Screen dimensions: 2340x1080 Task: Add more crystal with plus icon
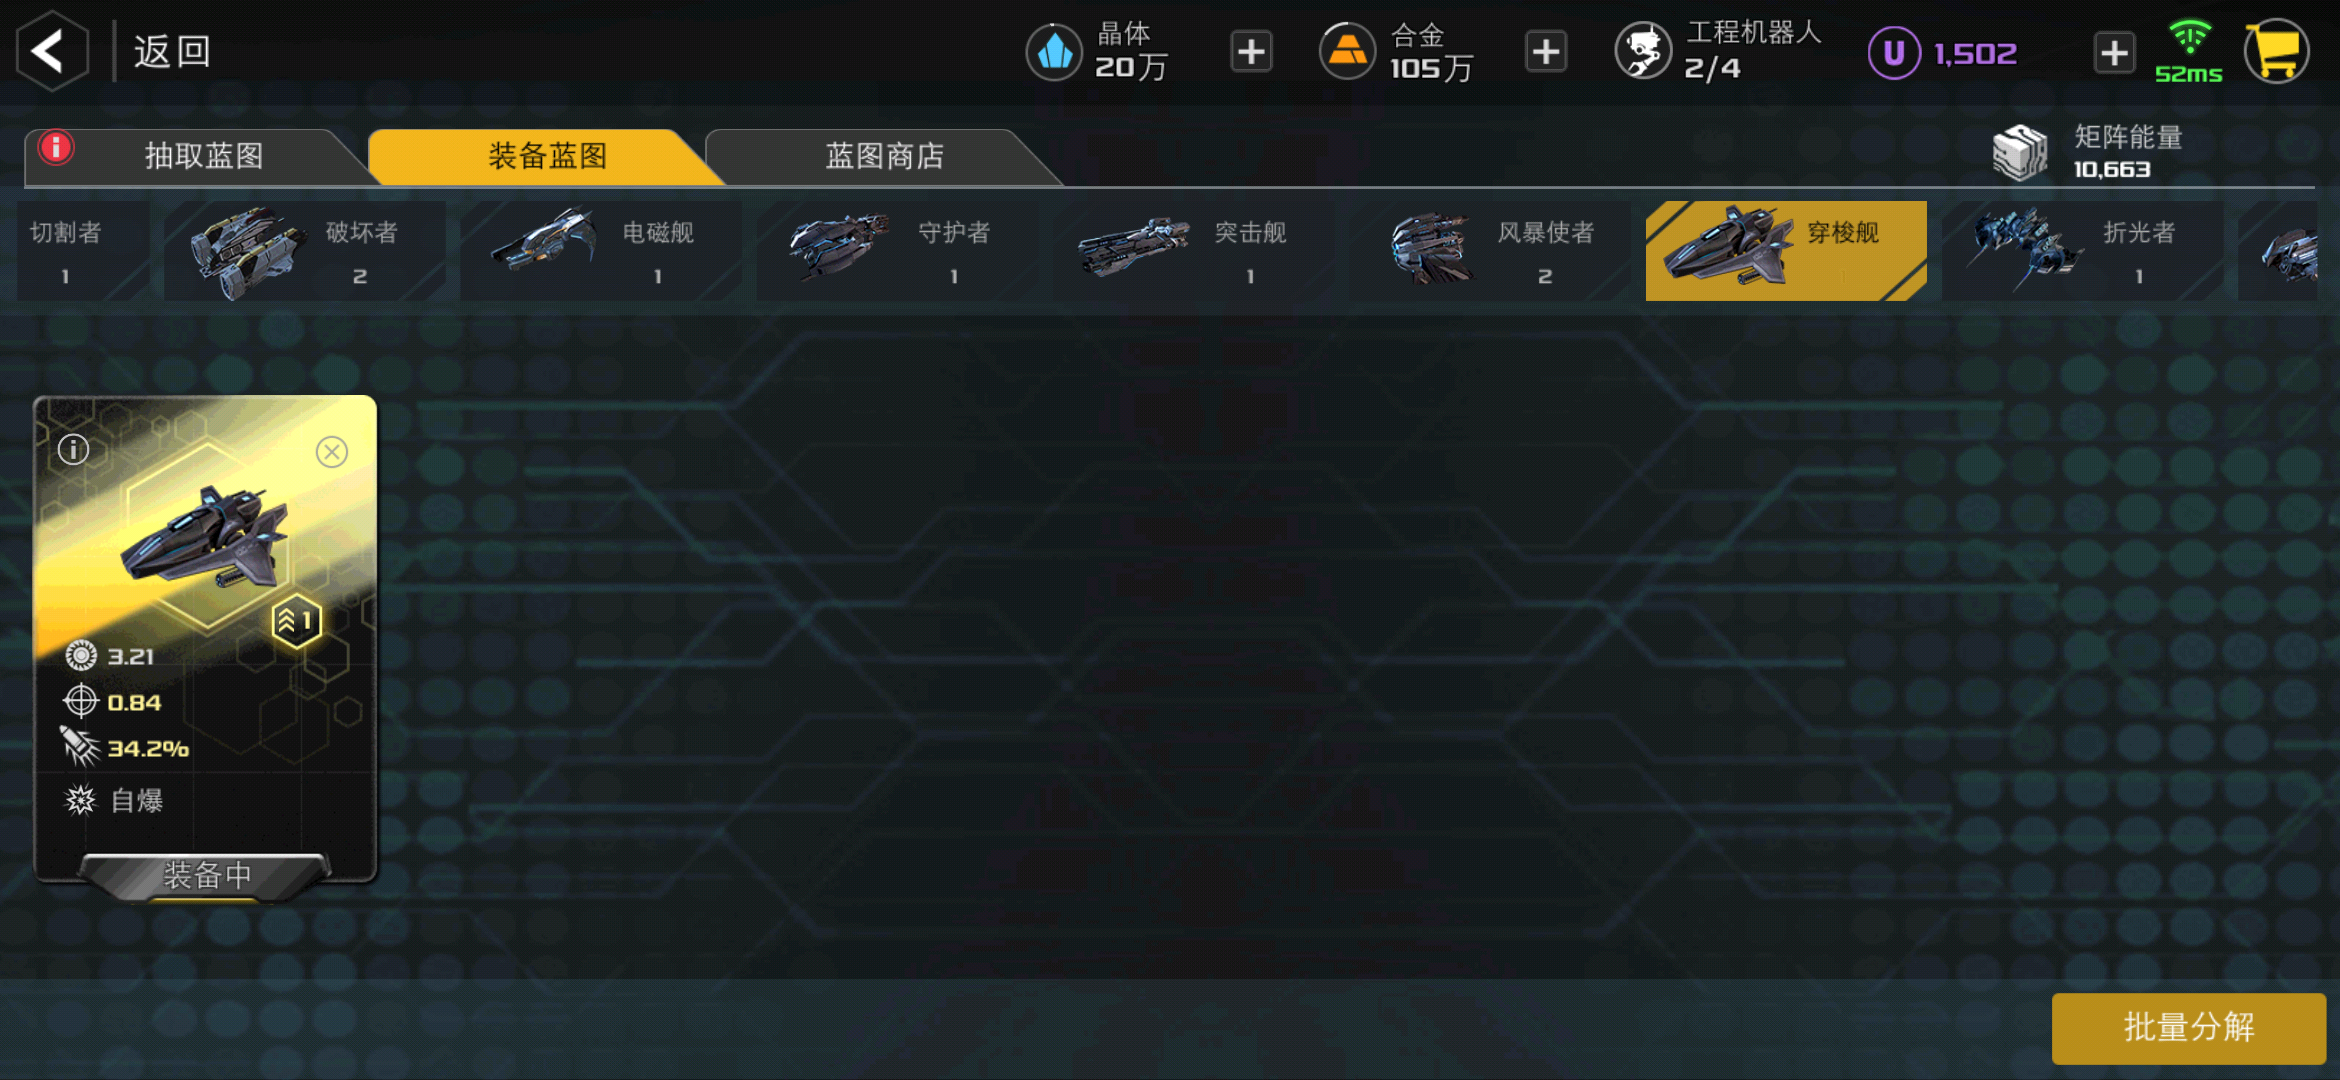1251,52
